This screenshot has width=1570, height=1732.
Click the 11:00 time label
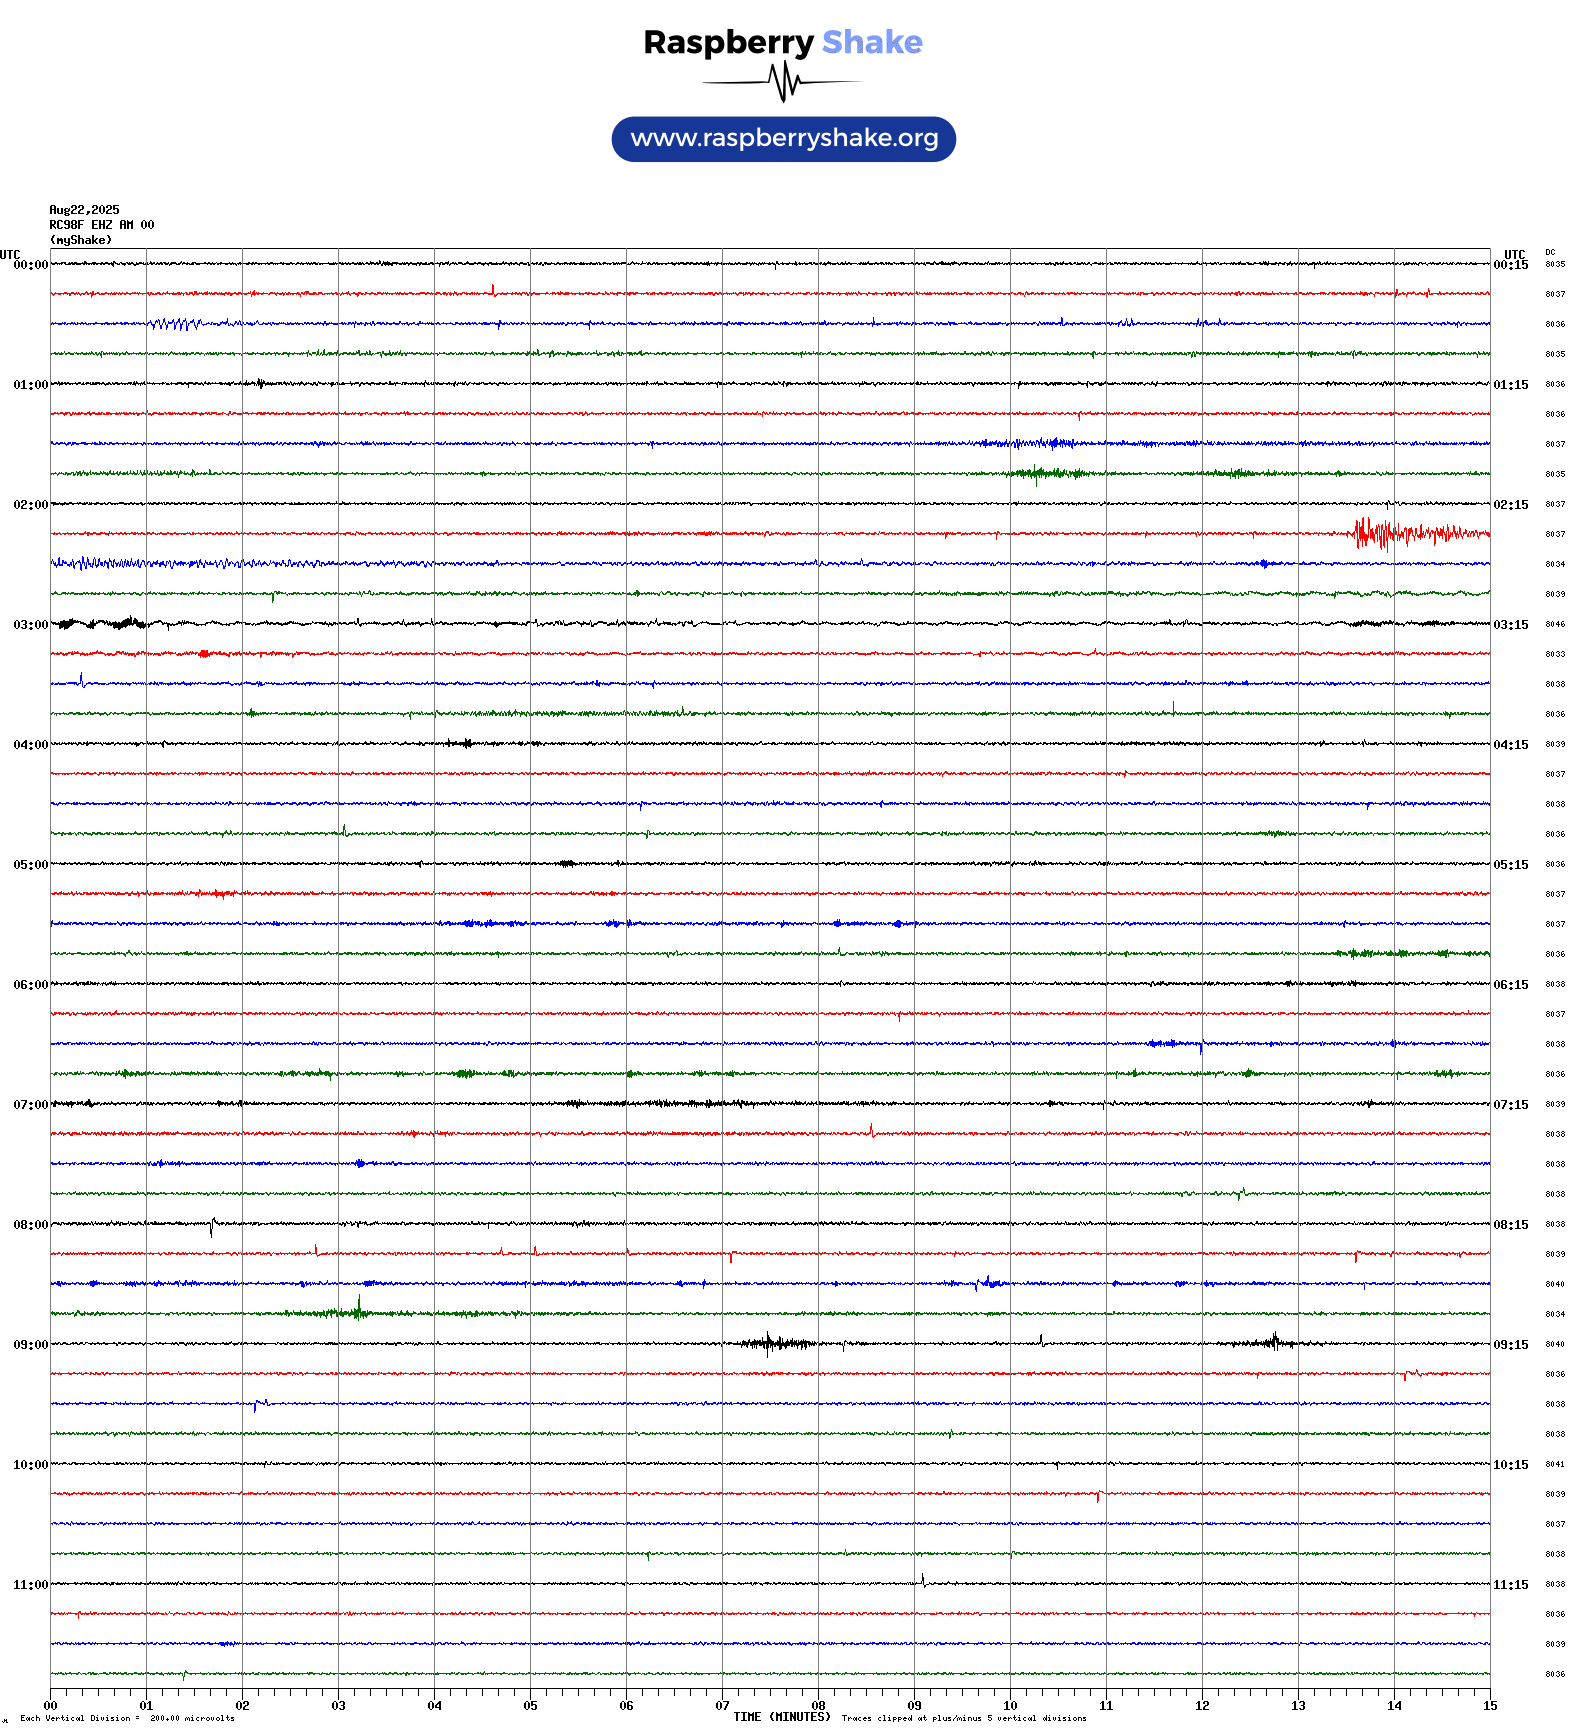click(x=30, y=1585)
